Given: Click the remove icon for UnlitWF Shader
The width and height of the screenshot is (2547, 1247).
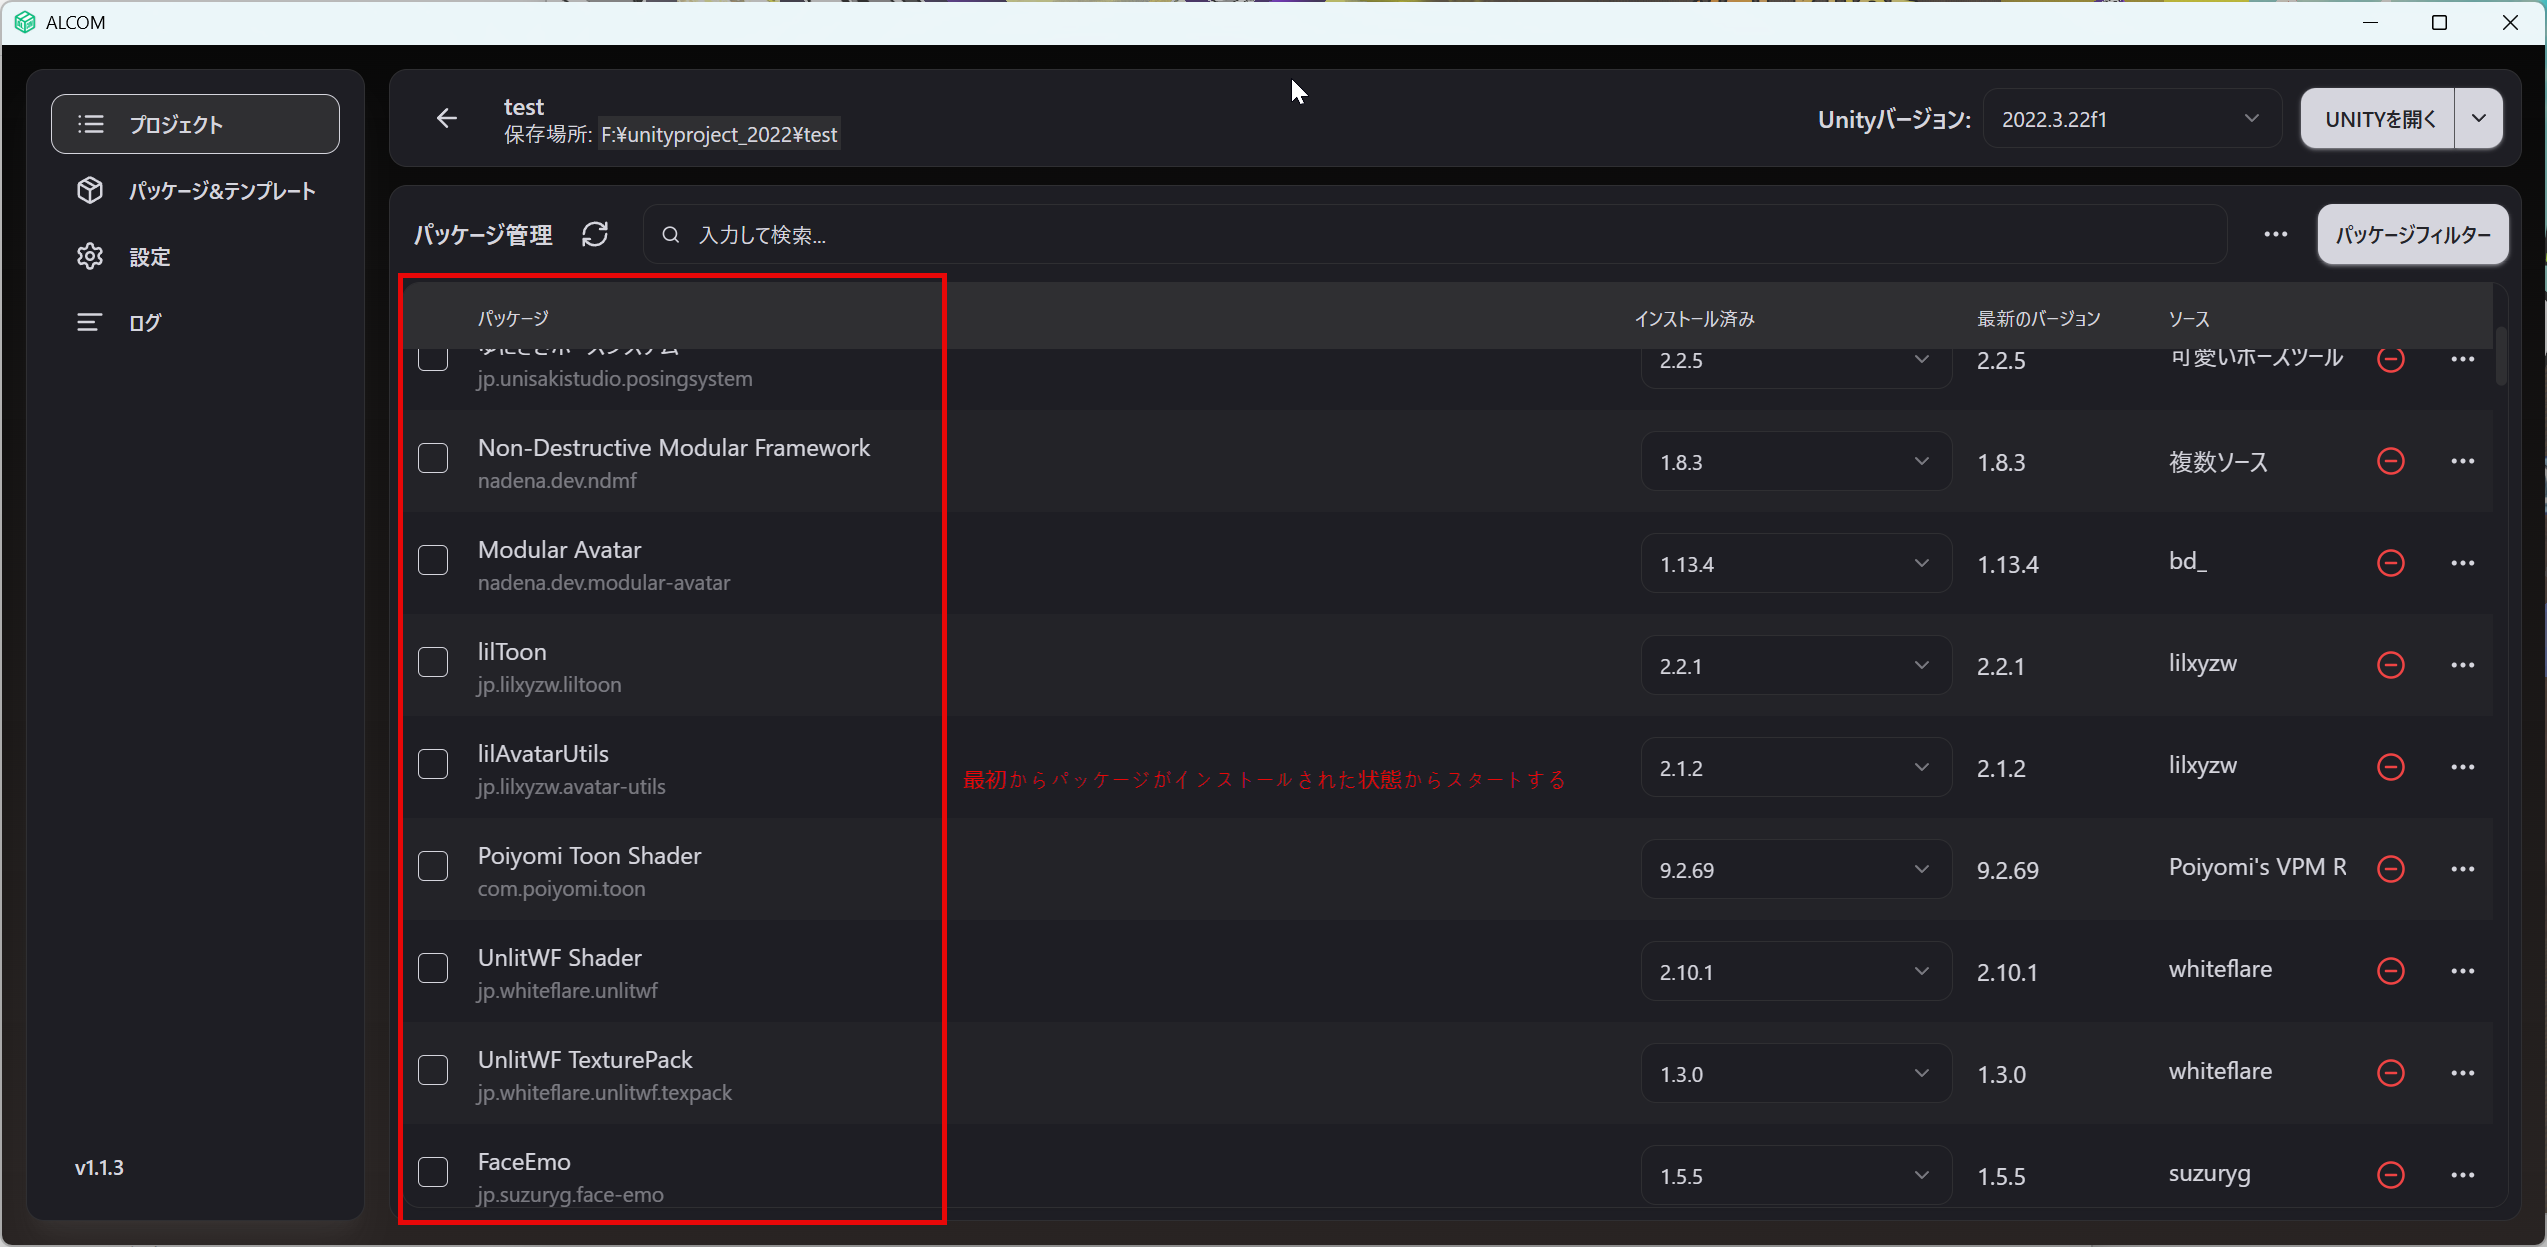Looking at the screenshot, I should click(2390, 971).
